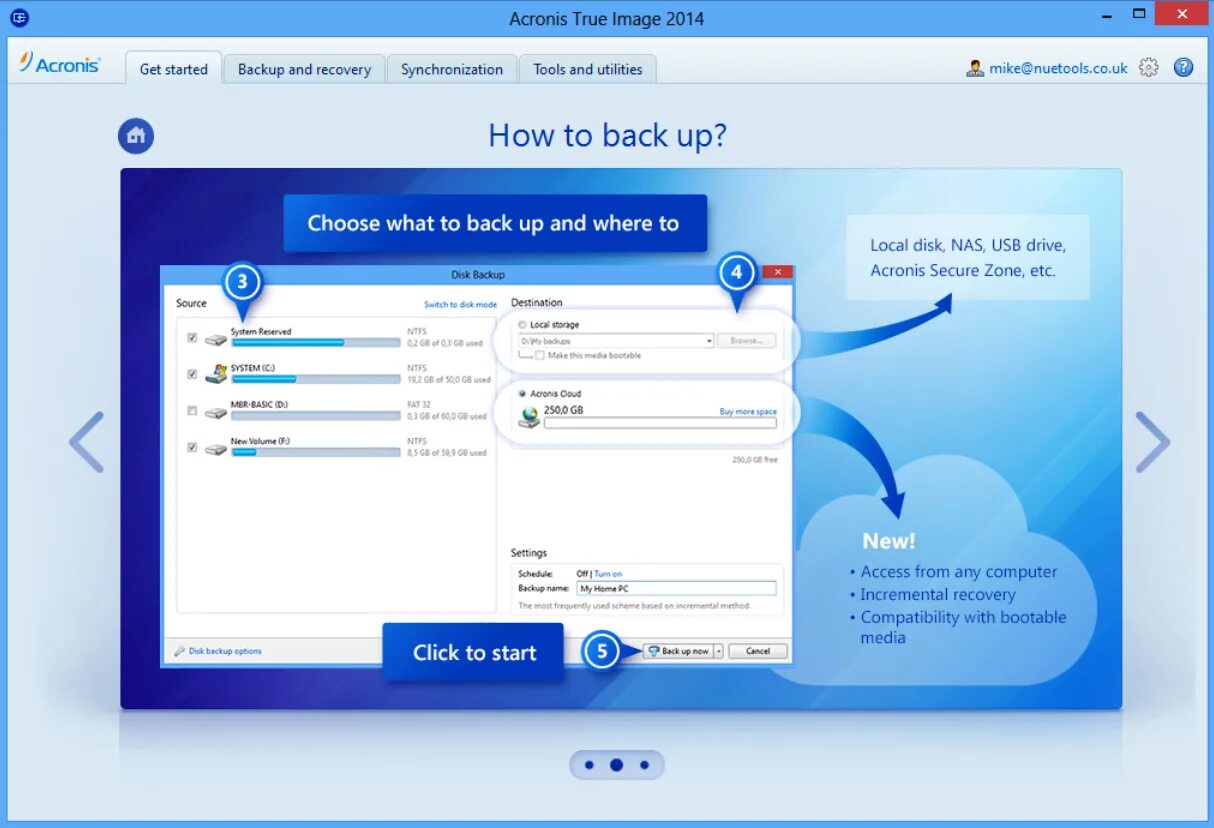
Task: Enable Make this media bootable checkbox
Action: click(540, 356)
